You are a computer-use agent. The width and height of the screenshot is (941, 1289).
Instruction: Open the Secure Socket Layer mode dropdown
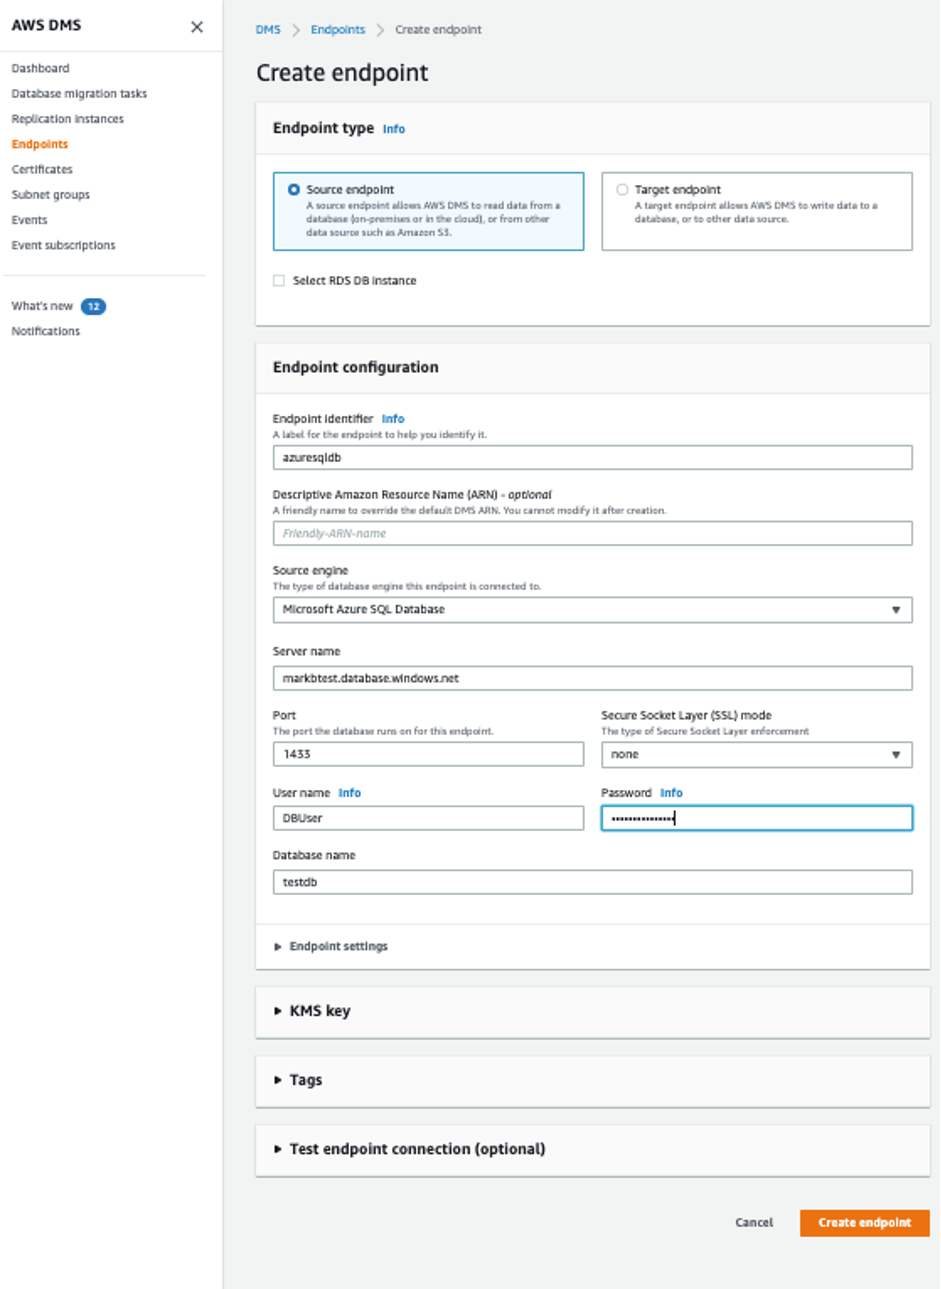756,754
